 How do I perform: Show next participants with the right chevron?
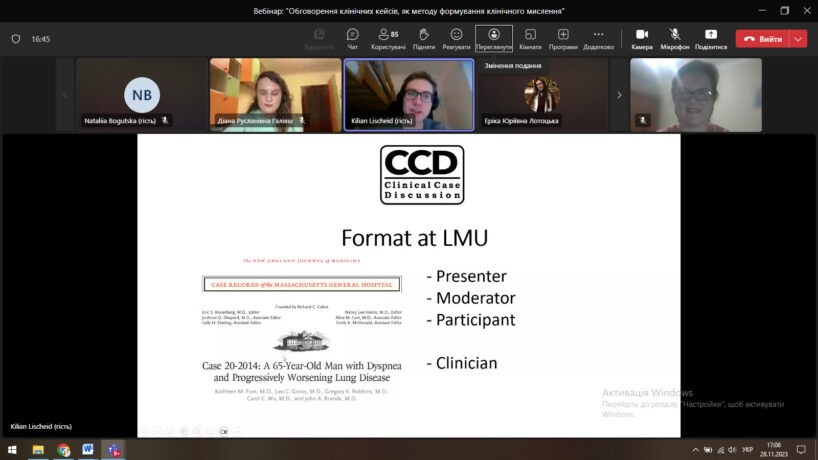(619, 95)
